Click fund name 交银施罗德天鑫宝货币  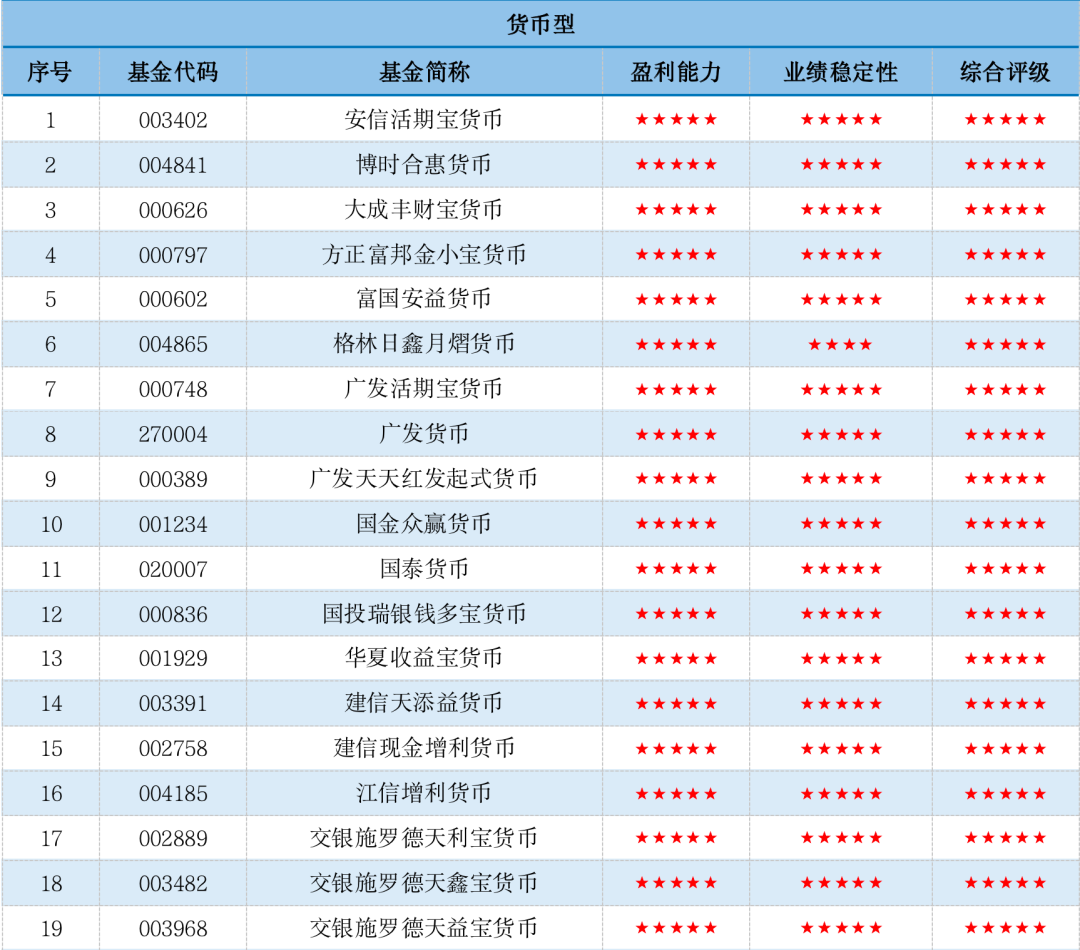pyautogui.click(x=424, y=882)
